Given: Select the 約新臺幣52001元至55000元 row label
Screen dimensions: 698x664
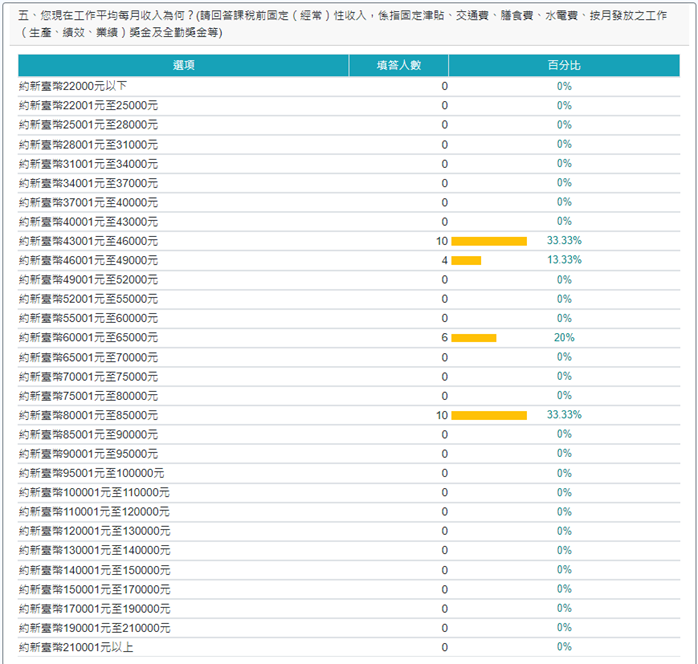Looking at the screenshot, I should (88, 299).
